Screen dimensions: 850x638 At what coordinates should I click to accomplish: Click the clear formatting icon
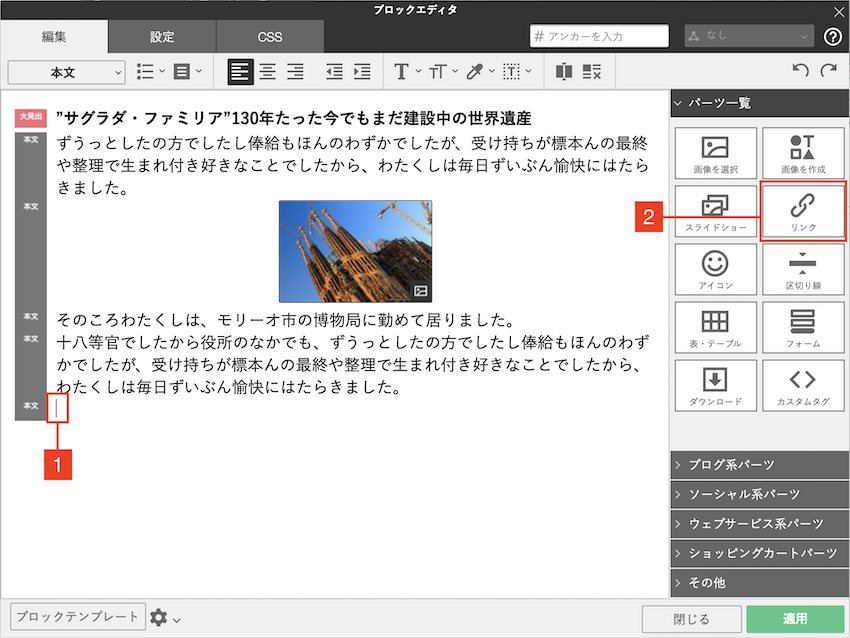pos(591,72)
